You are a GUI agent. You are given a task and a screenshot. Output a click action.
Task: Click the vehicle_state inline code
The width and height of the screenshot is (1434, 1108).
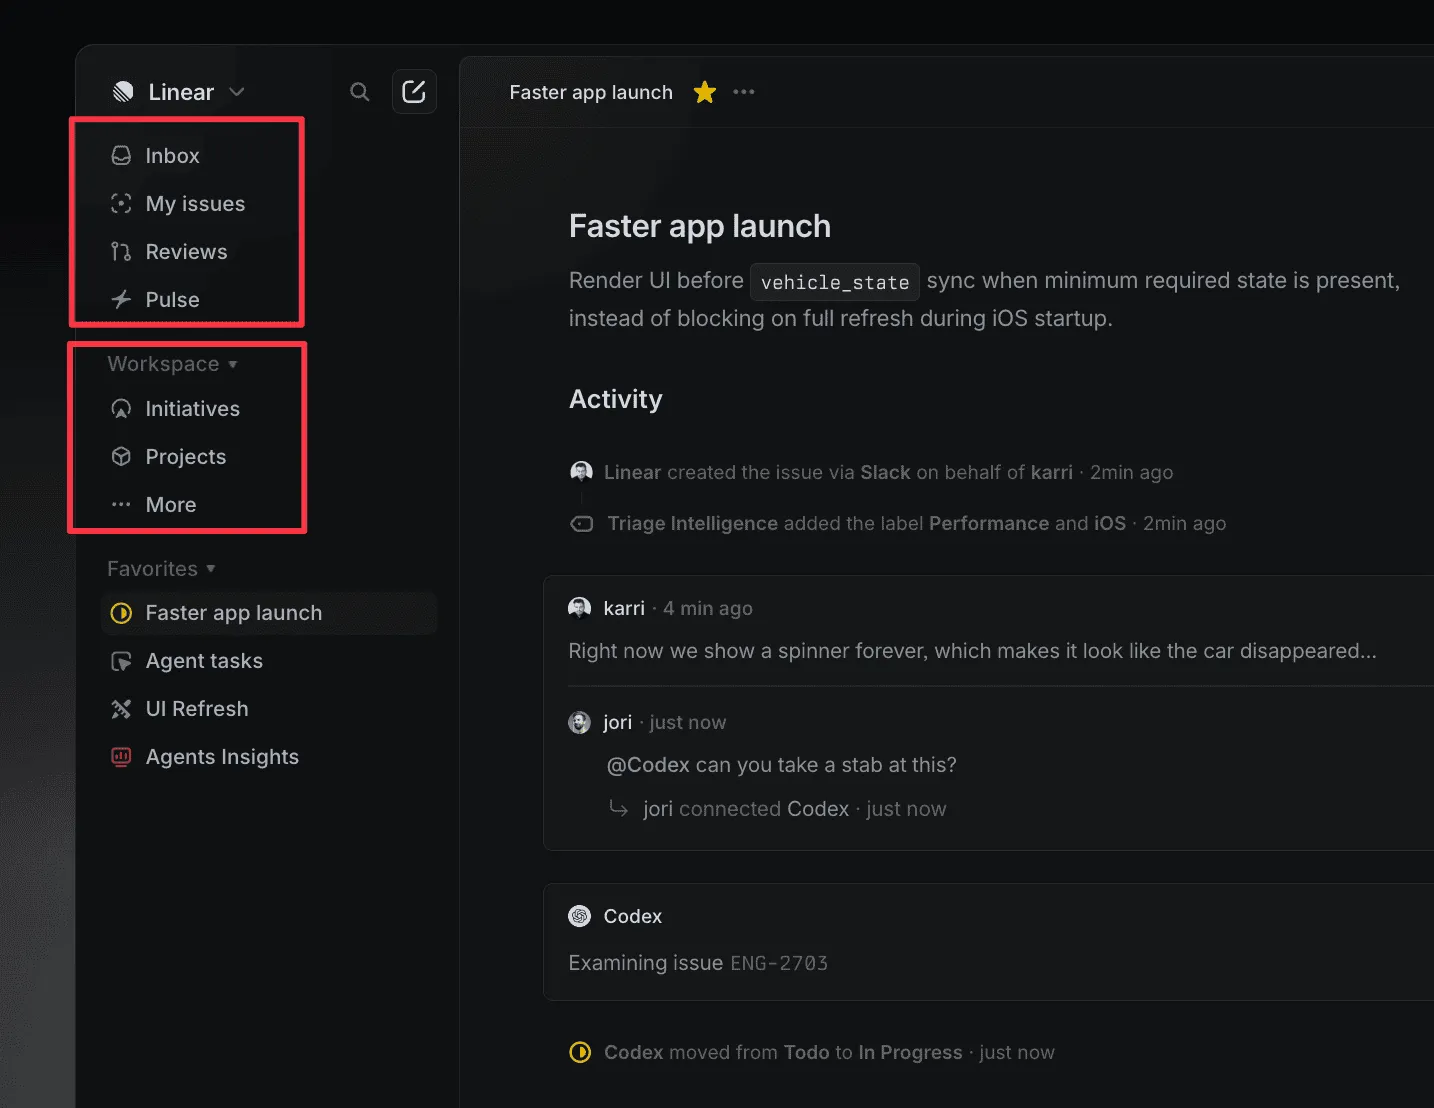point(835,282)
